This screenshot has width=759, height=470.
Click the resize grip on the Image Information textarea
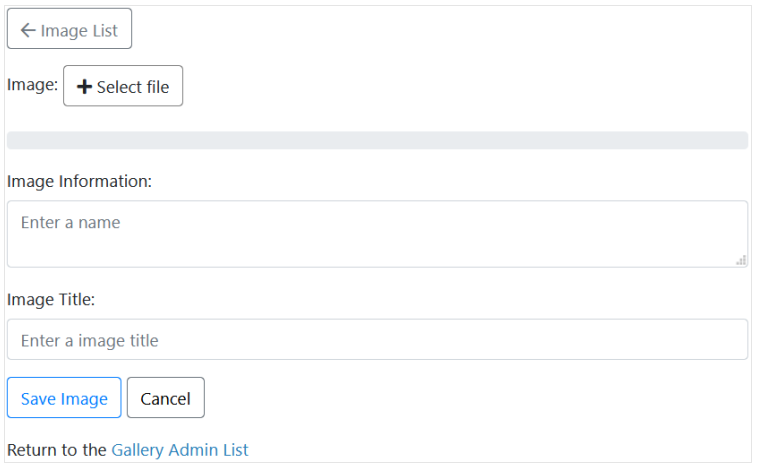pos(741,260)
